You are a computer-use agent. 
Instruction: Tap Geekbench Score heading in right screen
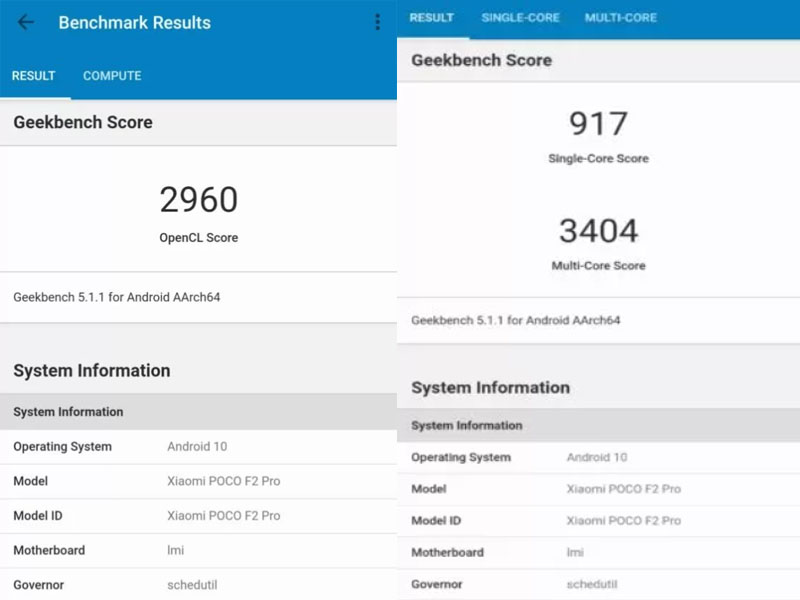[482, 60]
